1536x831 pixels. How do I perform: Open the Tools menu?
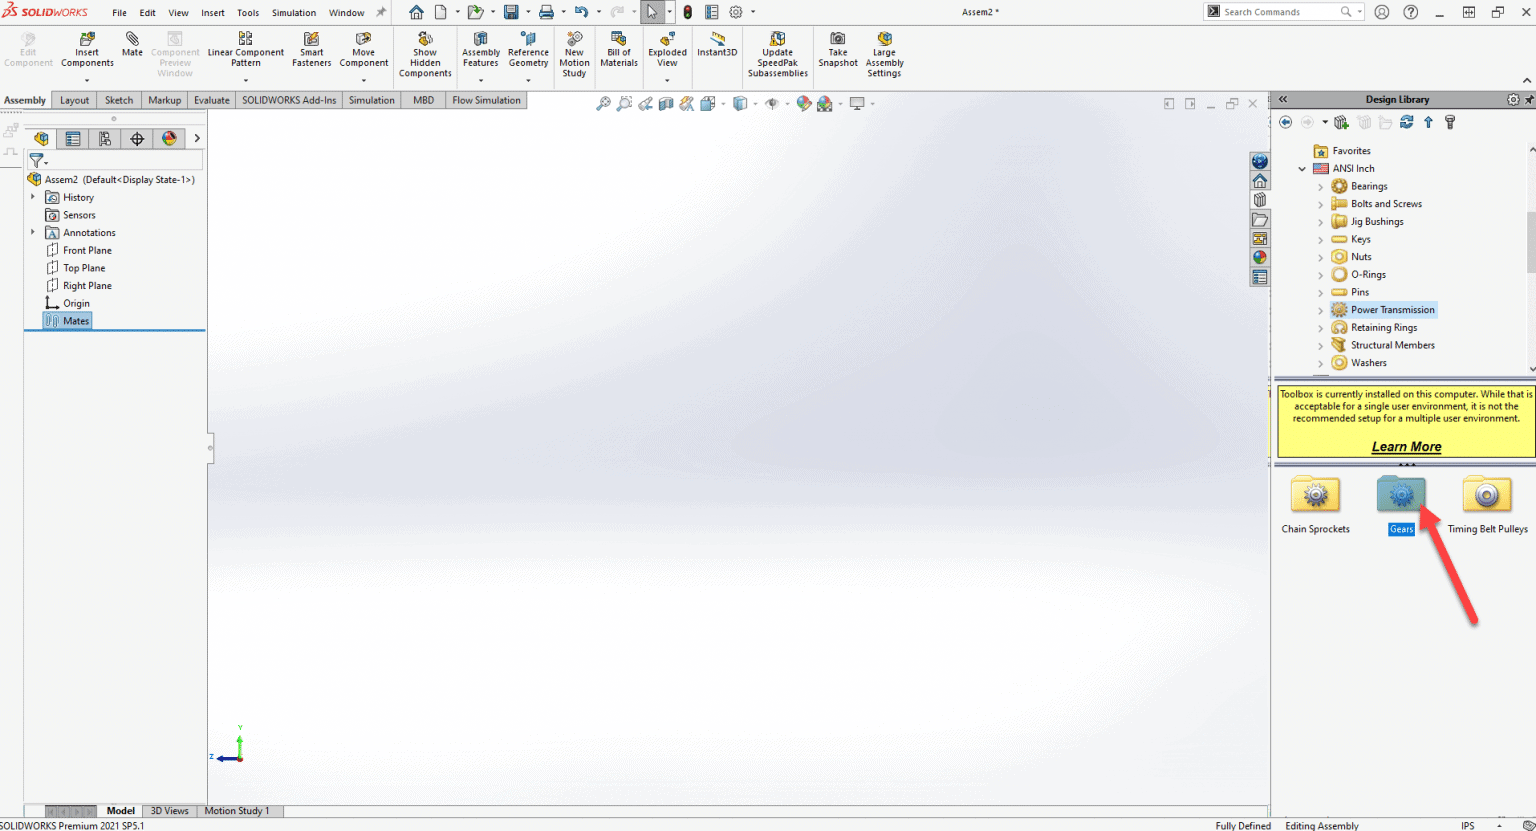[x=248, y=13]
